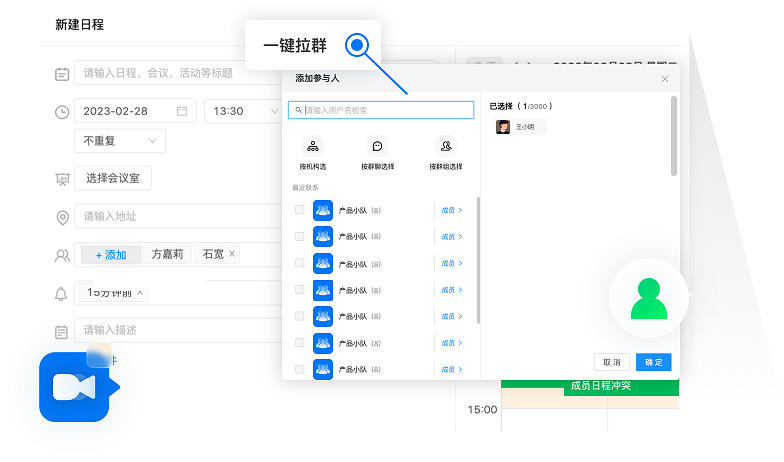Click the 一键拉群 blue hotspot marker
784x462 pixels.
point(358,45)
